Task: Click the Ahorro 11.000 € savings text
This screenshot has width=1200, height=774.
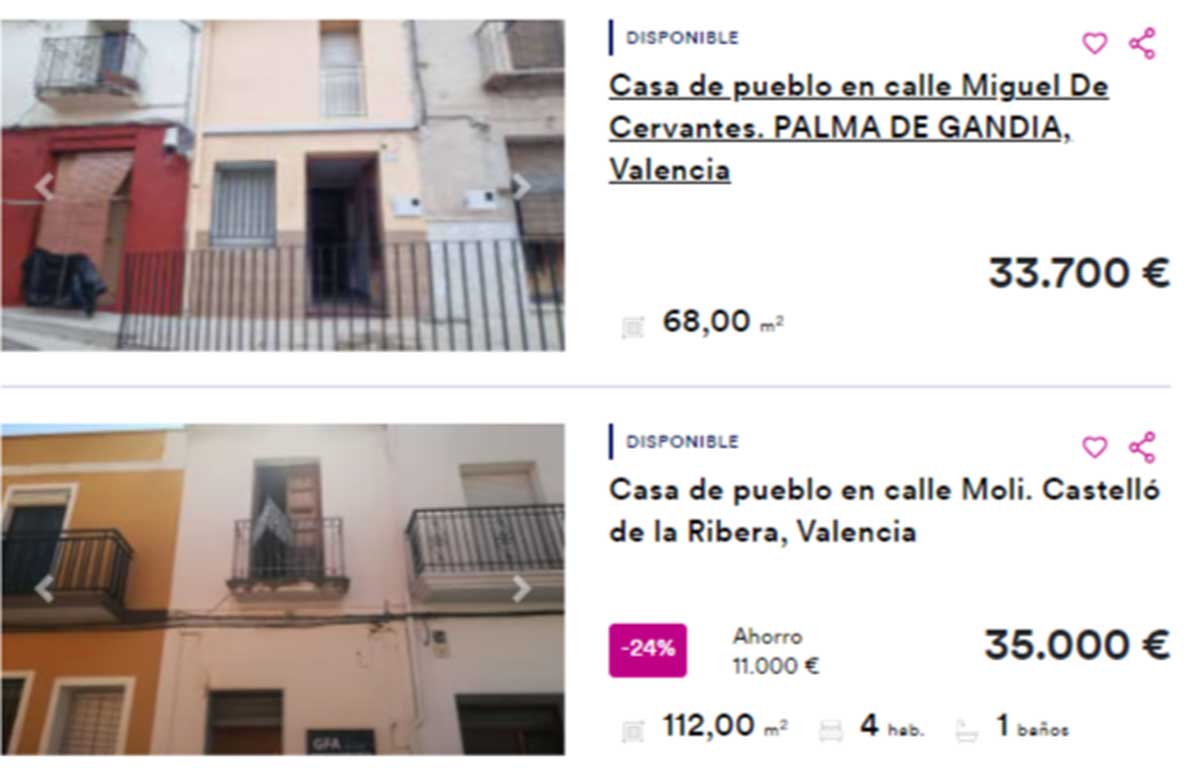Action: (776, 651)
